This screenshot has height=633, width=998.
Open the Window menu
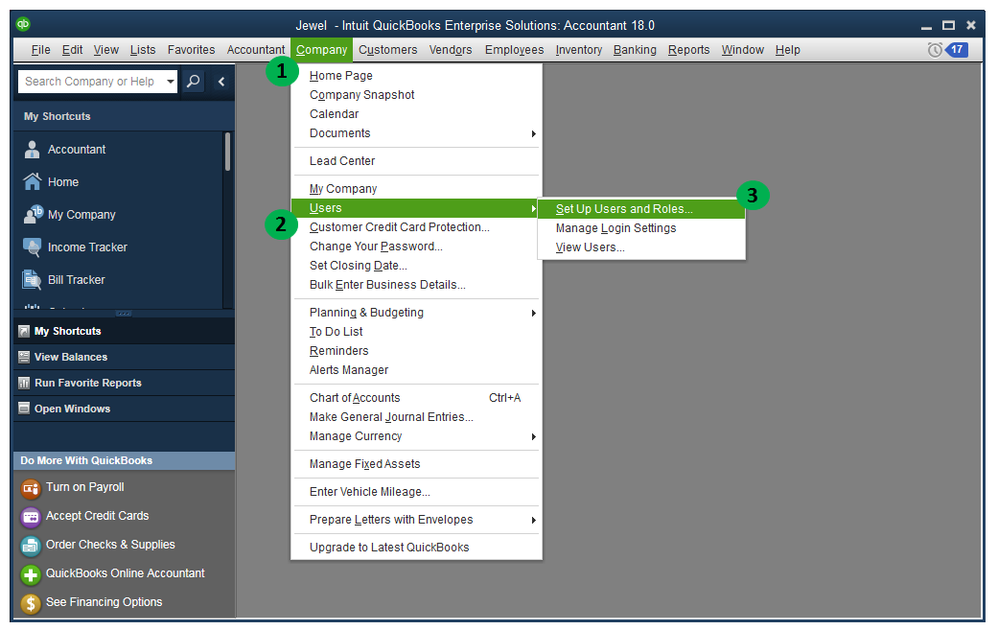coord(742,50)
